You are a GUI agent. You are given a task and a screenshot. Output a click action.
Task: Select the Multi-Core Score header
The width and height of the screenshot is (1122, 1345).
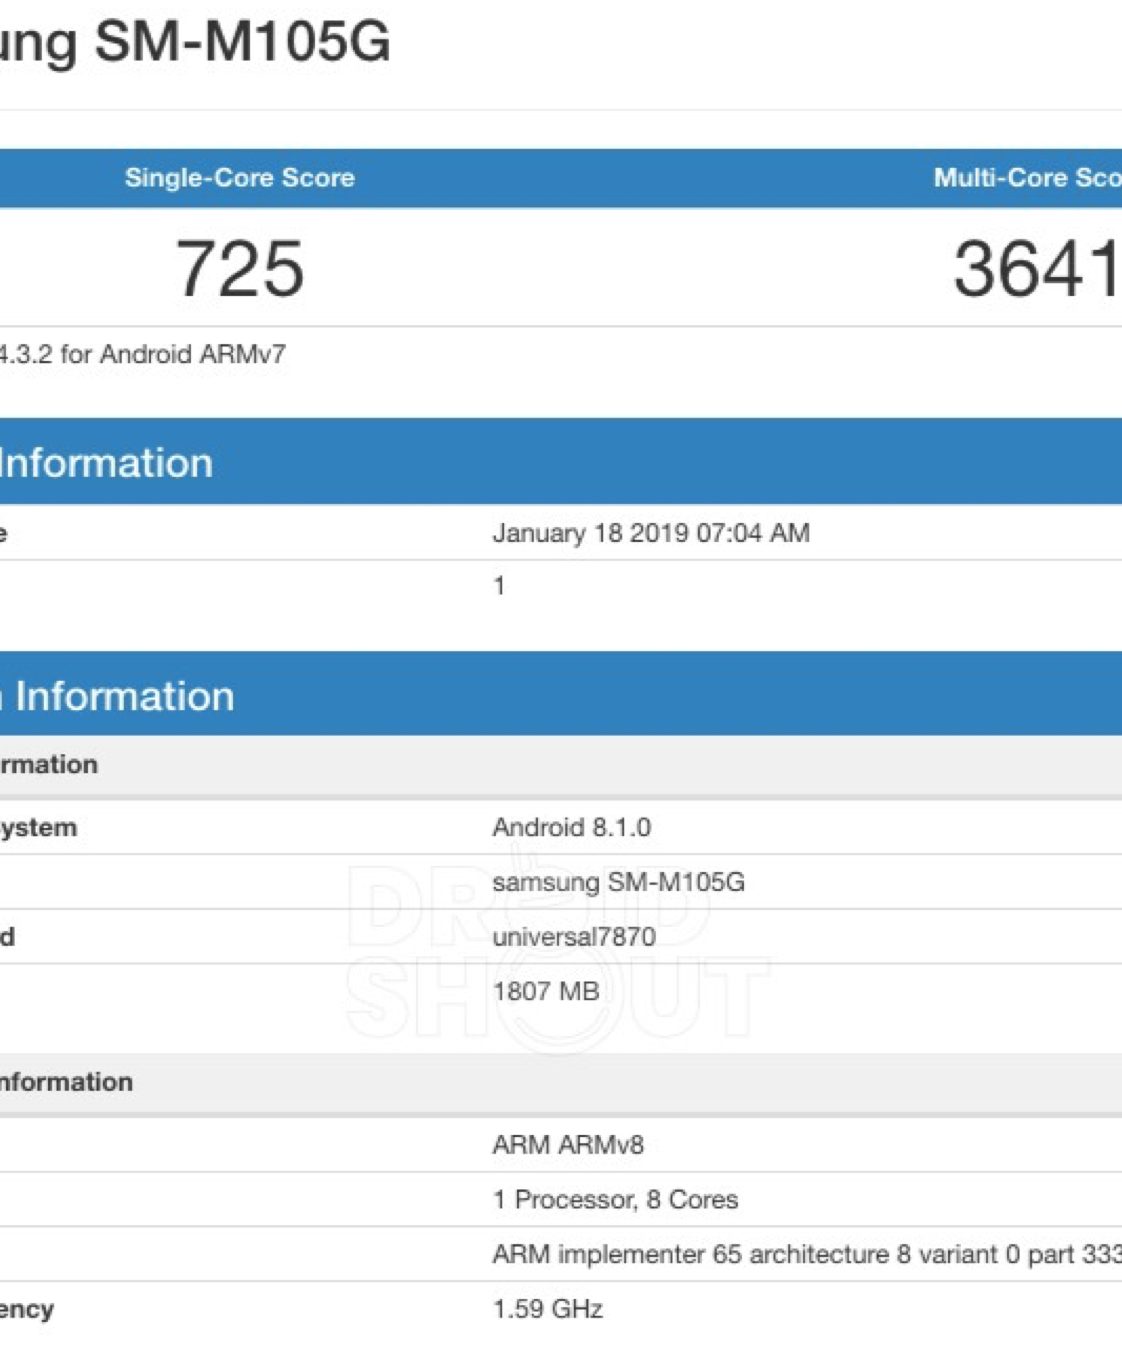tap(1026, 178)
